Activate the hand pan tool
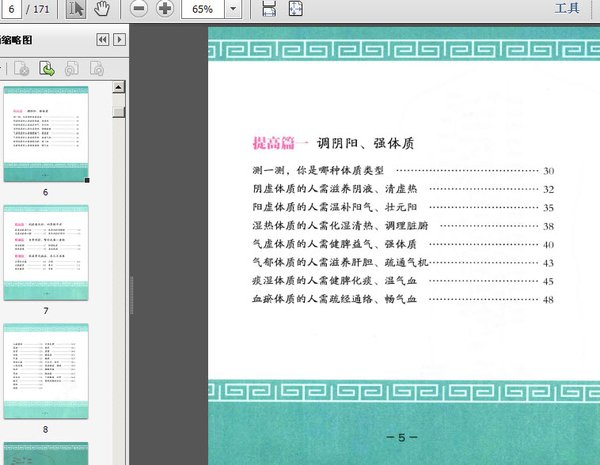The width and height of the screenshot is (600, 465). click(102, 8)
